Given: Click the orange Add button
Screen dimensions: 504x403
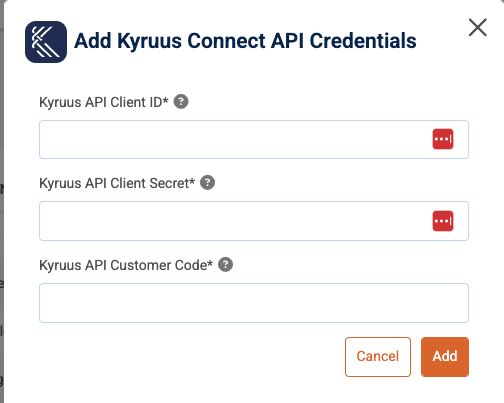Looking at the screenshot, I should coord(445,357).
